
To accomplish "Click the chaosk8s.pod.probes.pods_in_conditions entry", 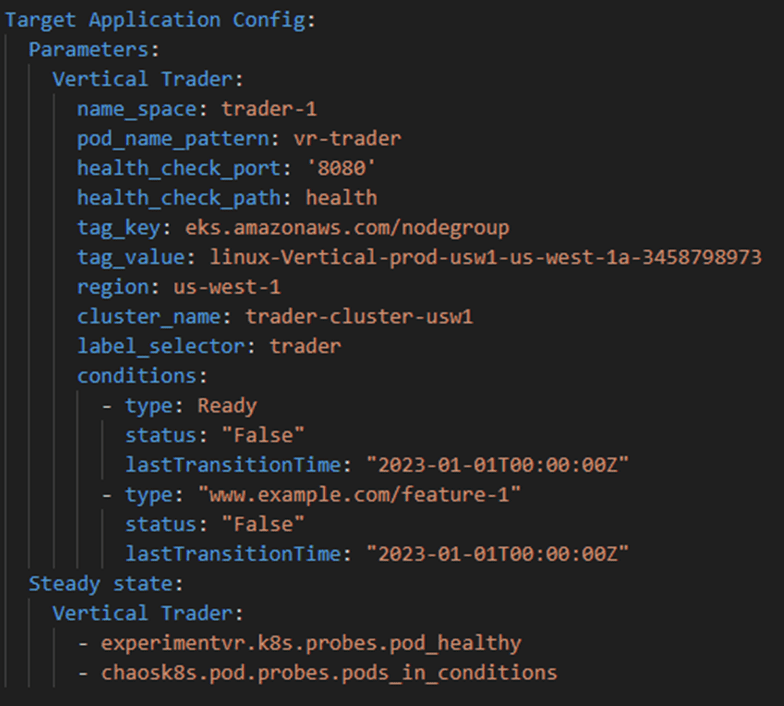I will point(329,673).
